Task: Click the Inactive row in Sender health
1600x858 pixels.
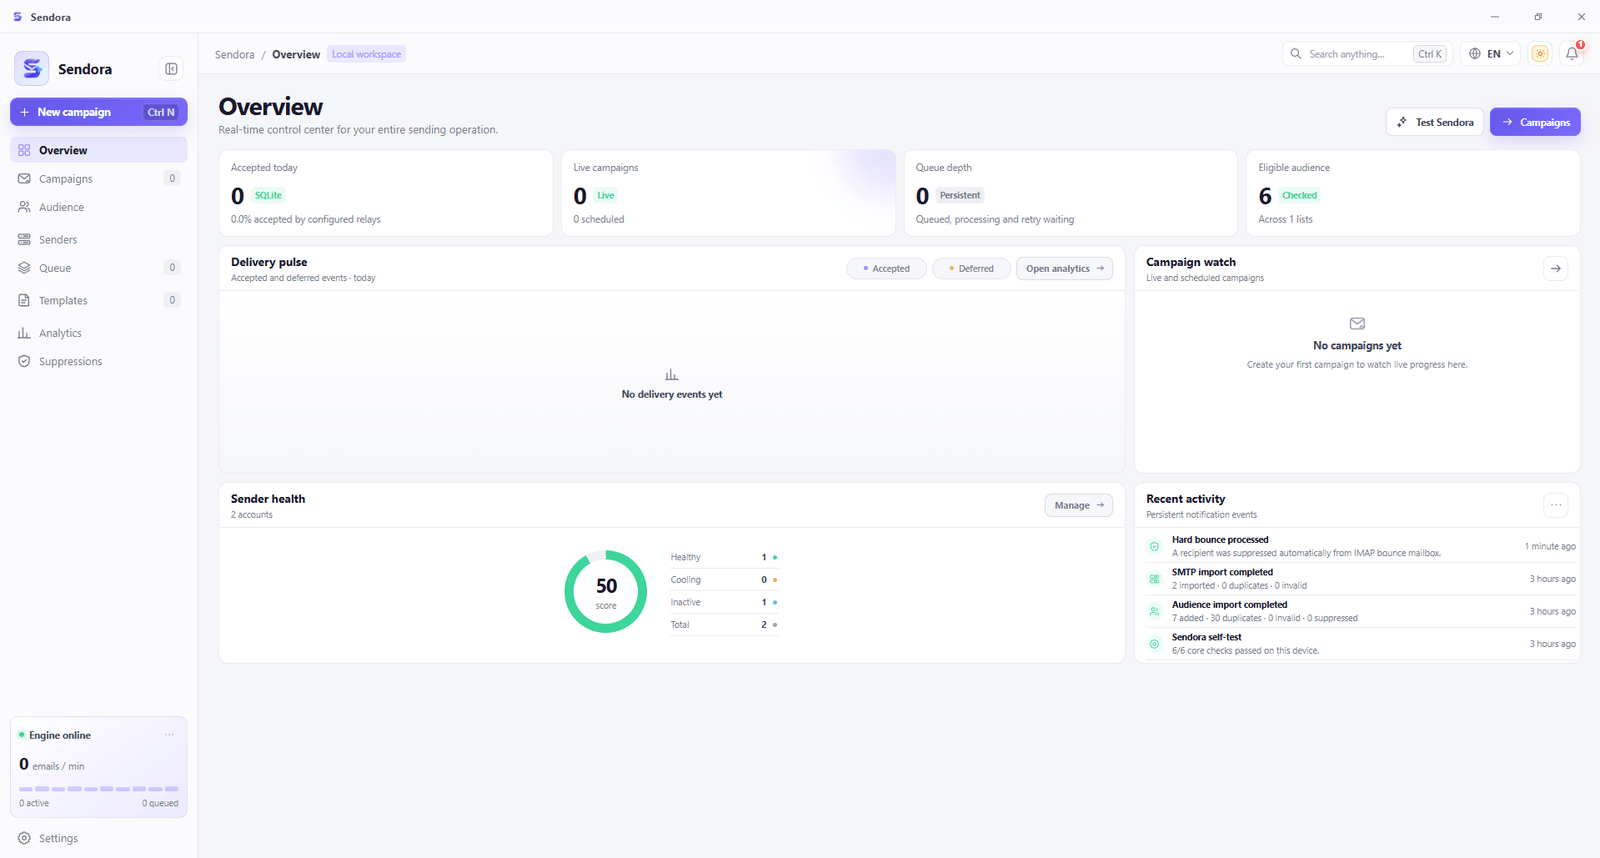Action: coord(724,602)
